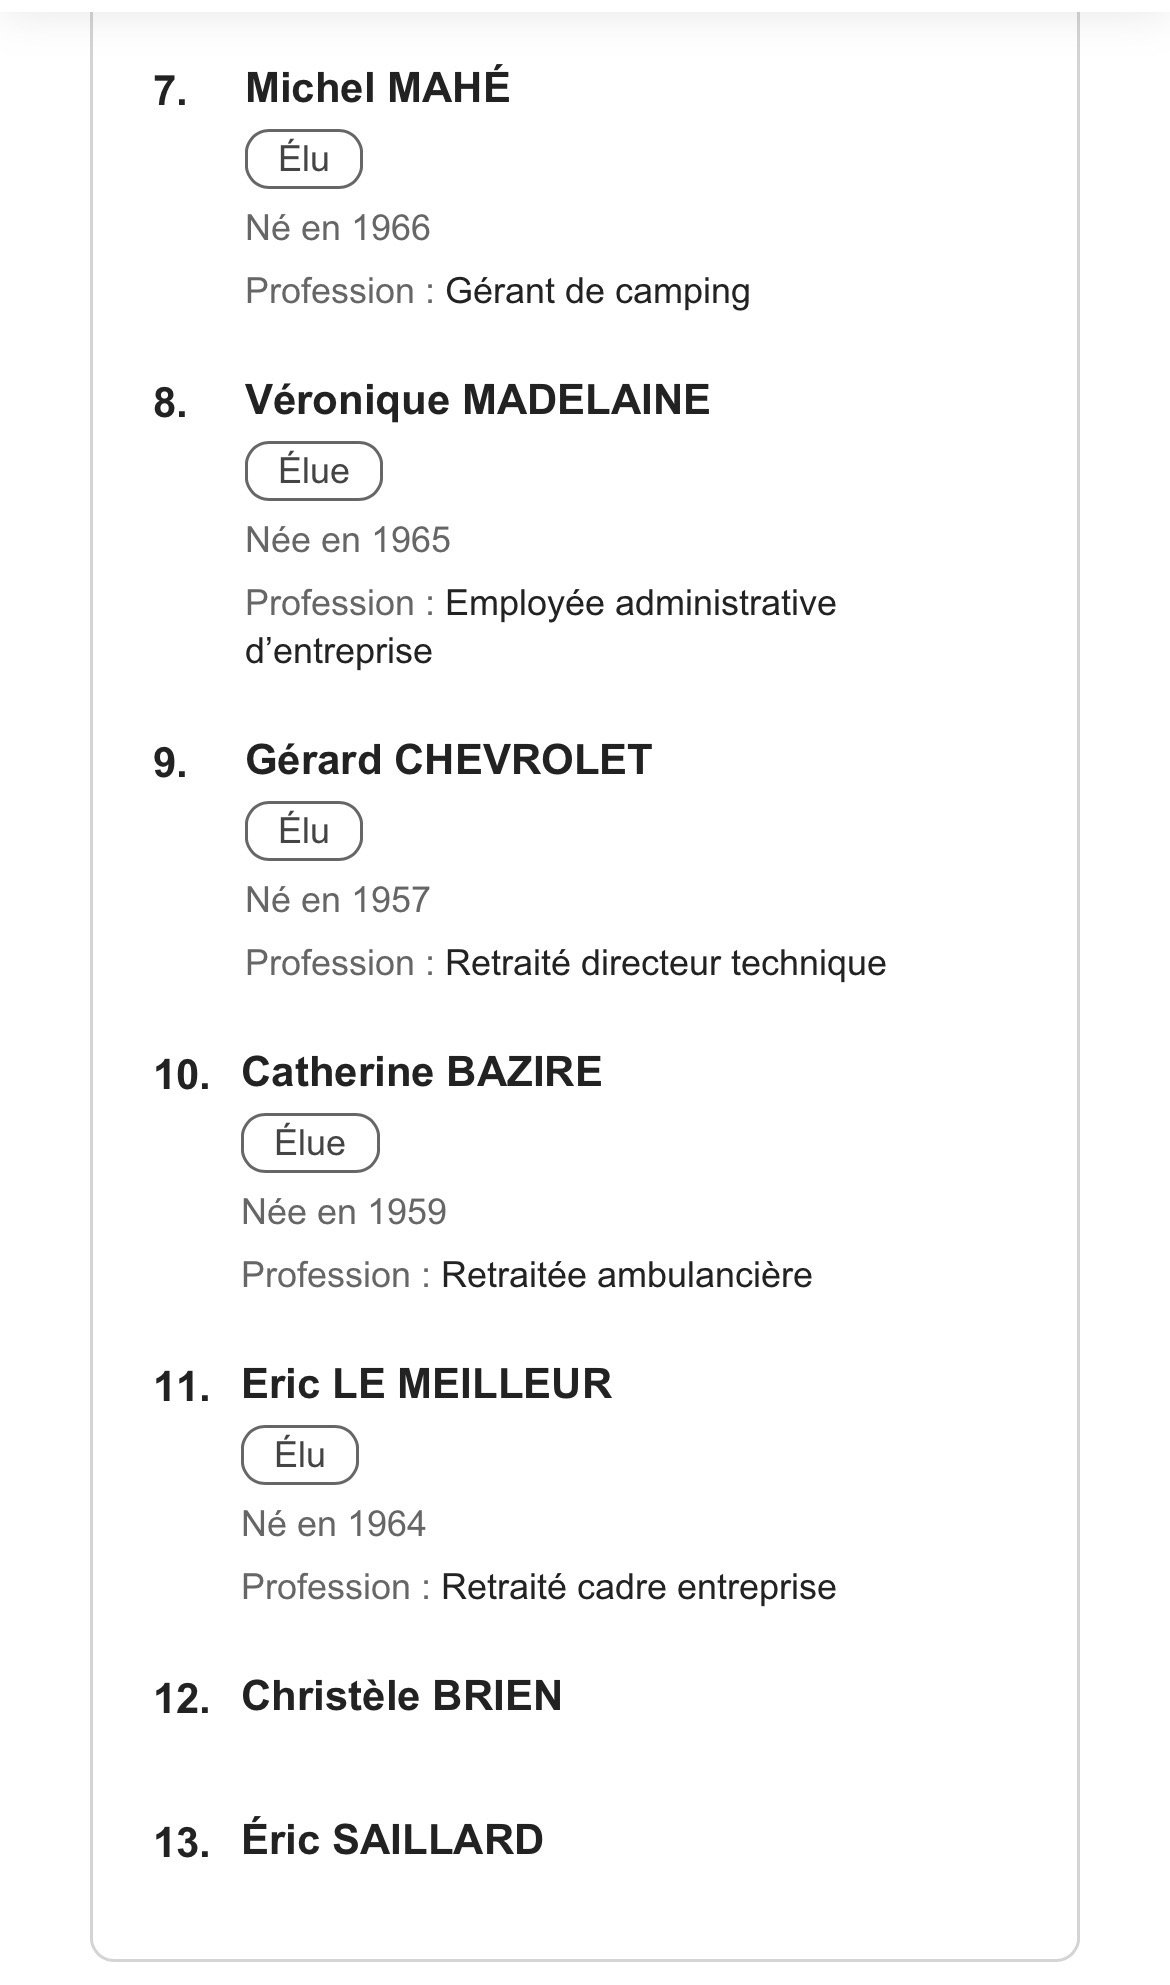Click "Employée administrative" profession text
Viewport: 1170px width, 1985px height.
click(640, 604)
